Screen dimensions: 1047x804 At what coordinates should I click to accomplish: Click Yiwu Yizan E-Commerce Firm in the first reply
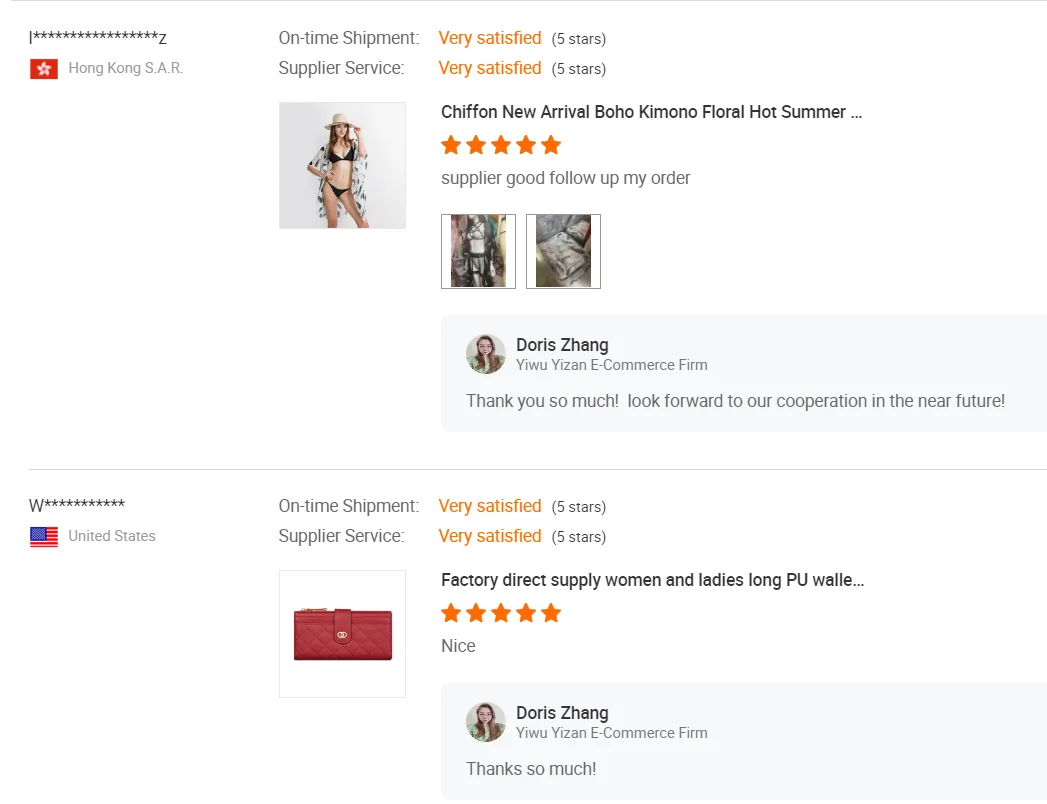pyautogui.click(x=611, y=365)
